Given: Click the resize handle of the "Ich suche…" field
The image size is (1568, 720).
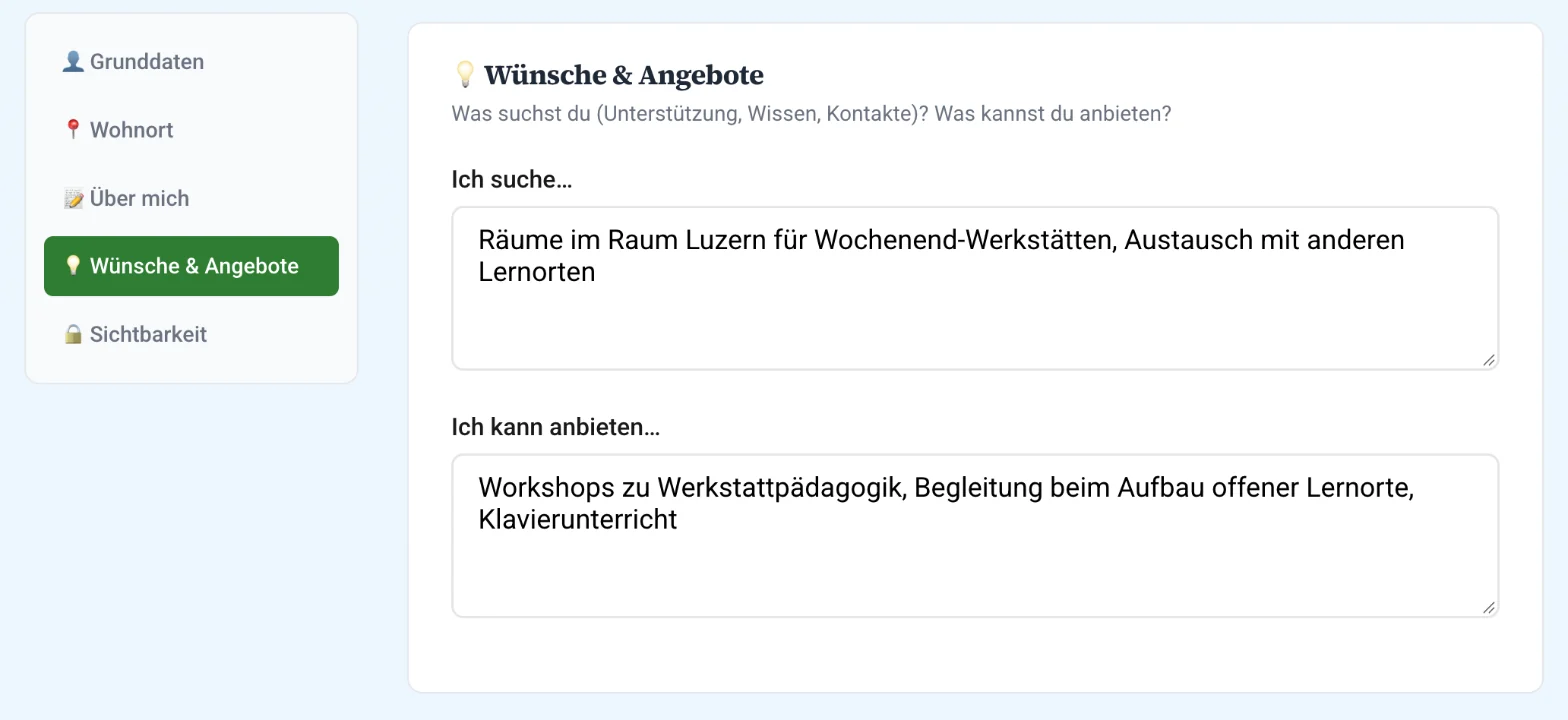Looking at the screenshot, I should tap(1488, 360).
